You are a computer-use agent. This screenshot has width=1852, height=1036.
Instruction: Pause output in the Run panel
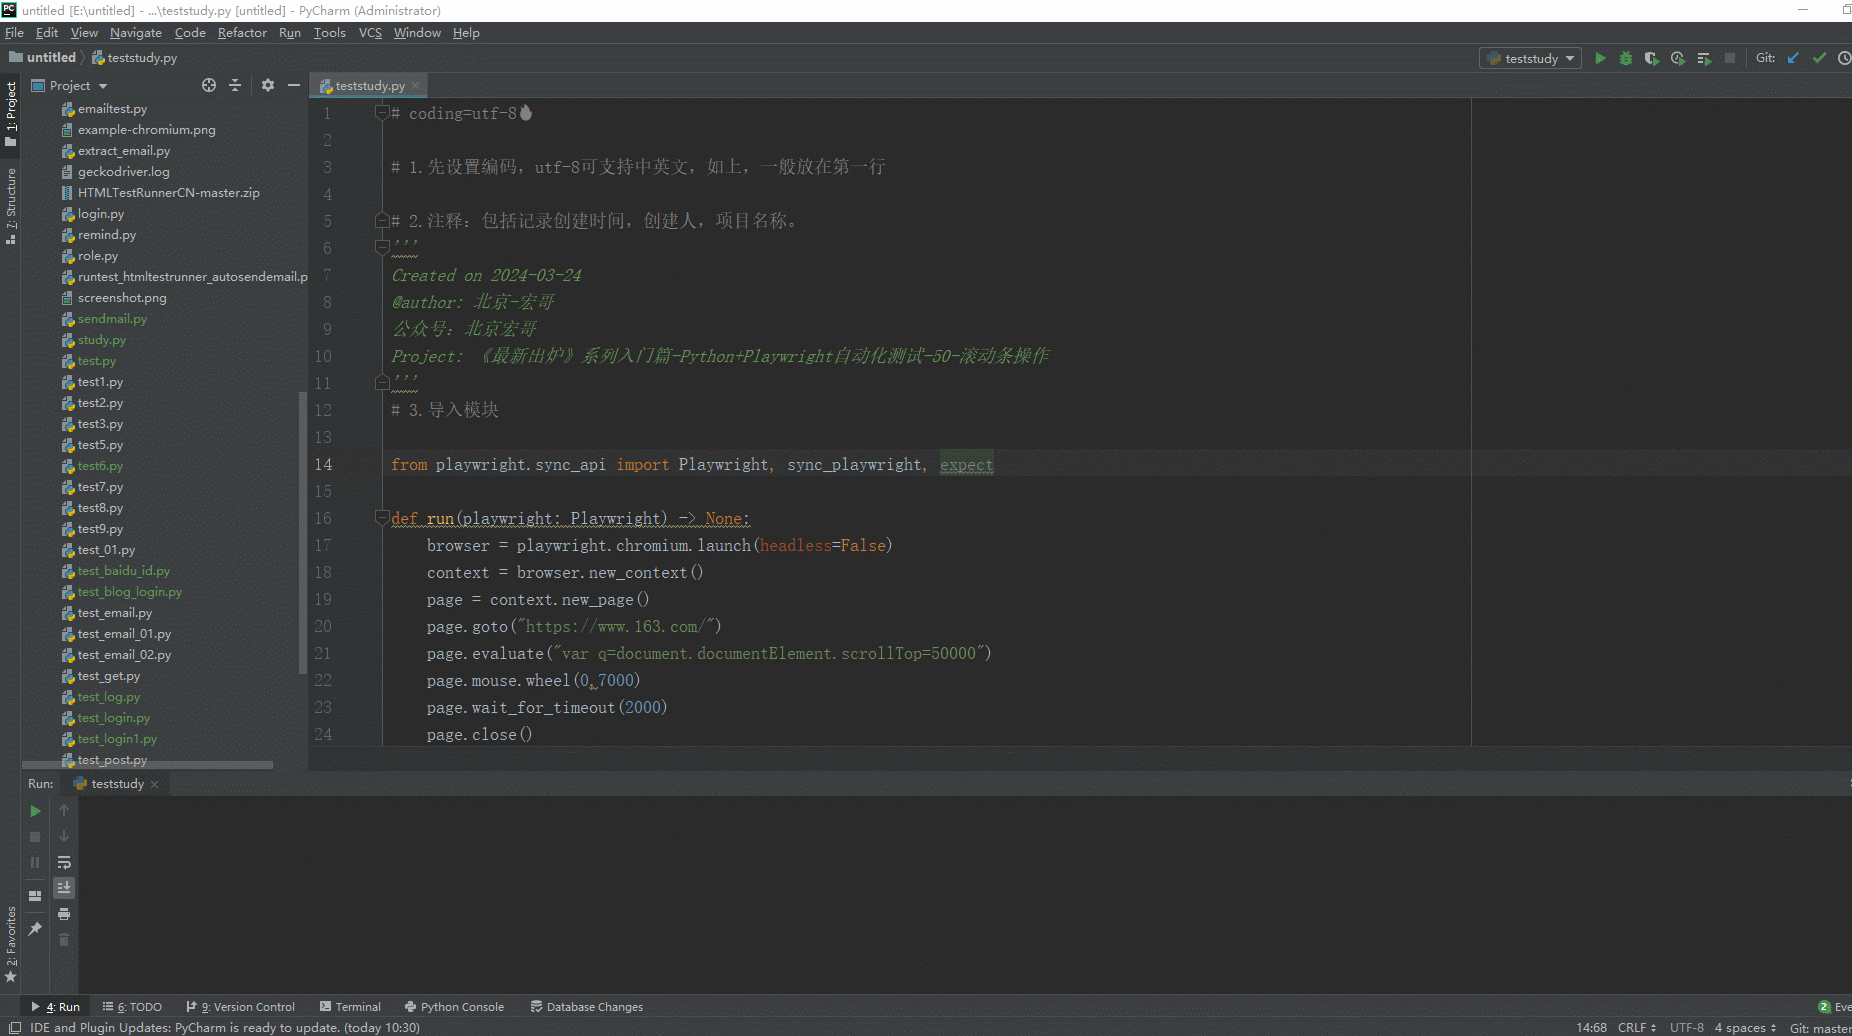pos(35,862)
